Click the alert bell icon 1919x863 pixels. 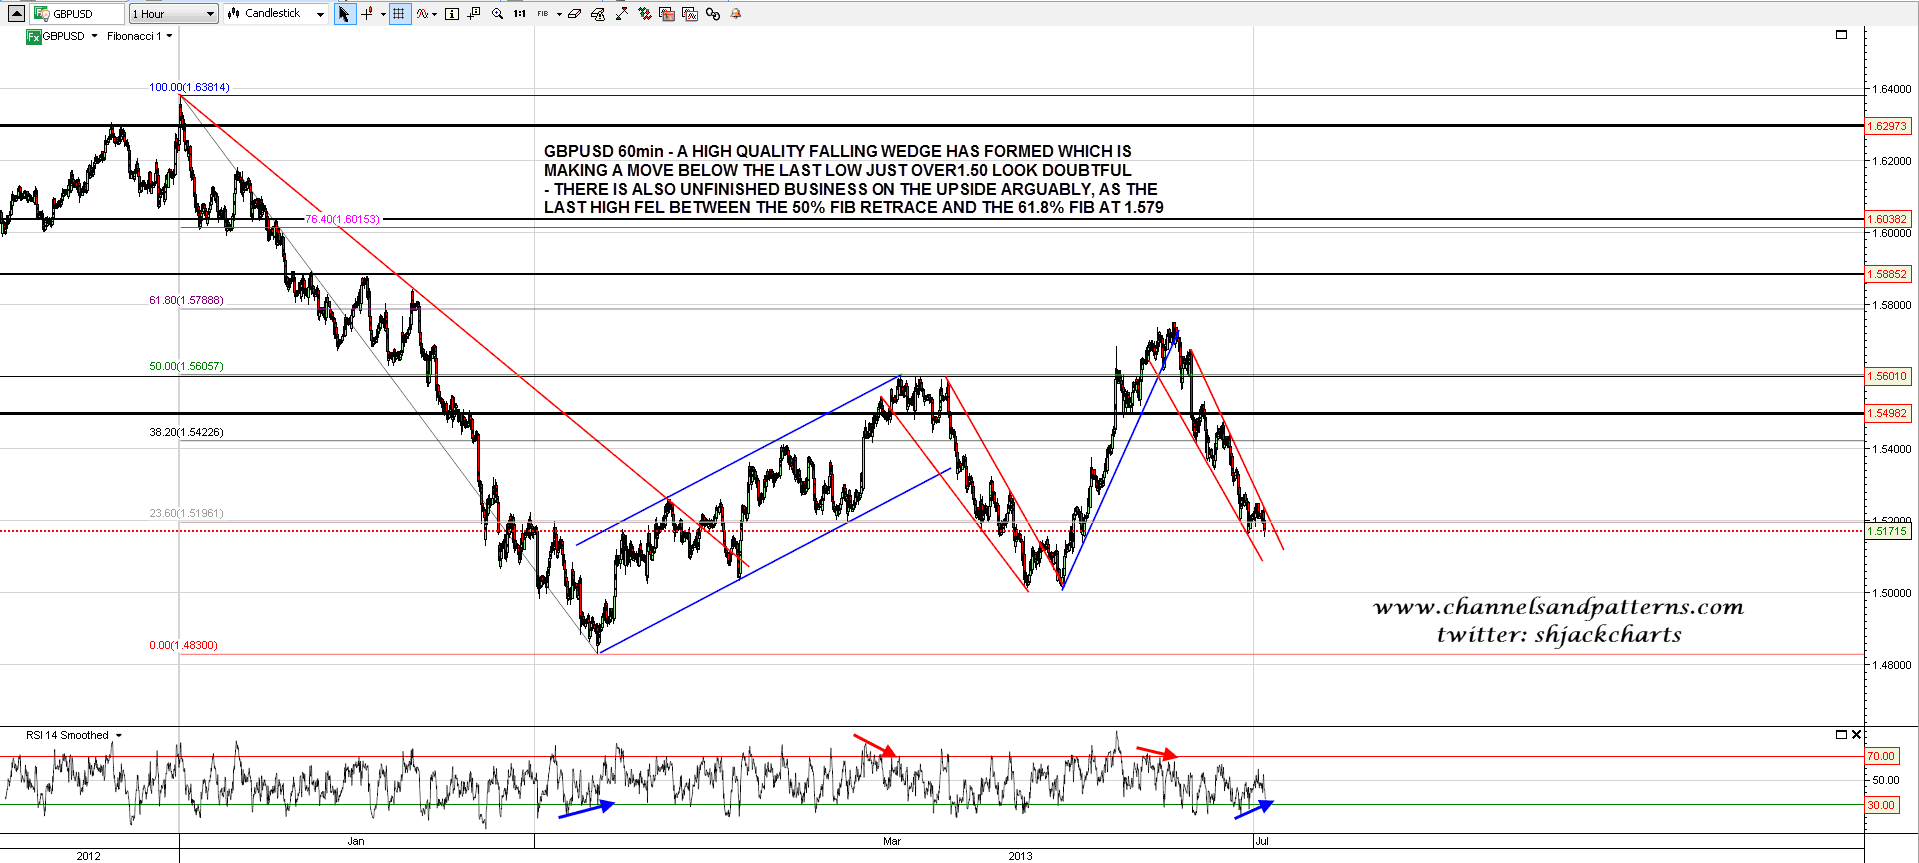pos(736,14)
